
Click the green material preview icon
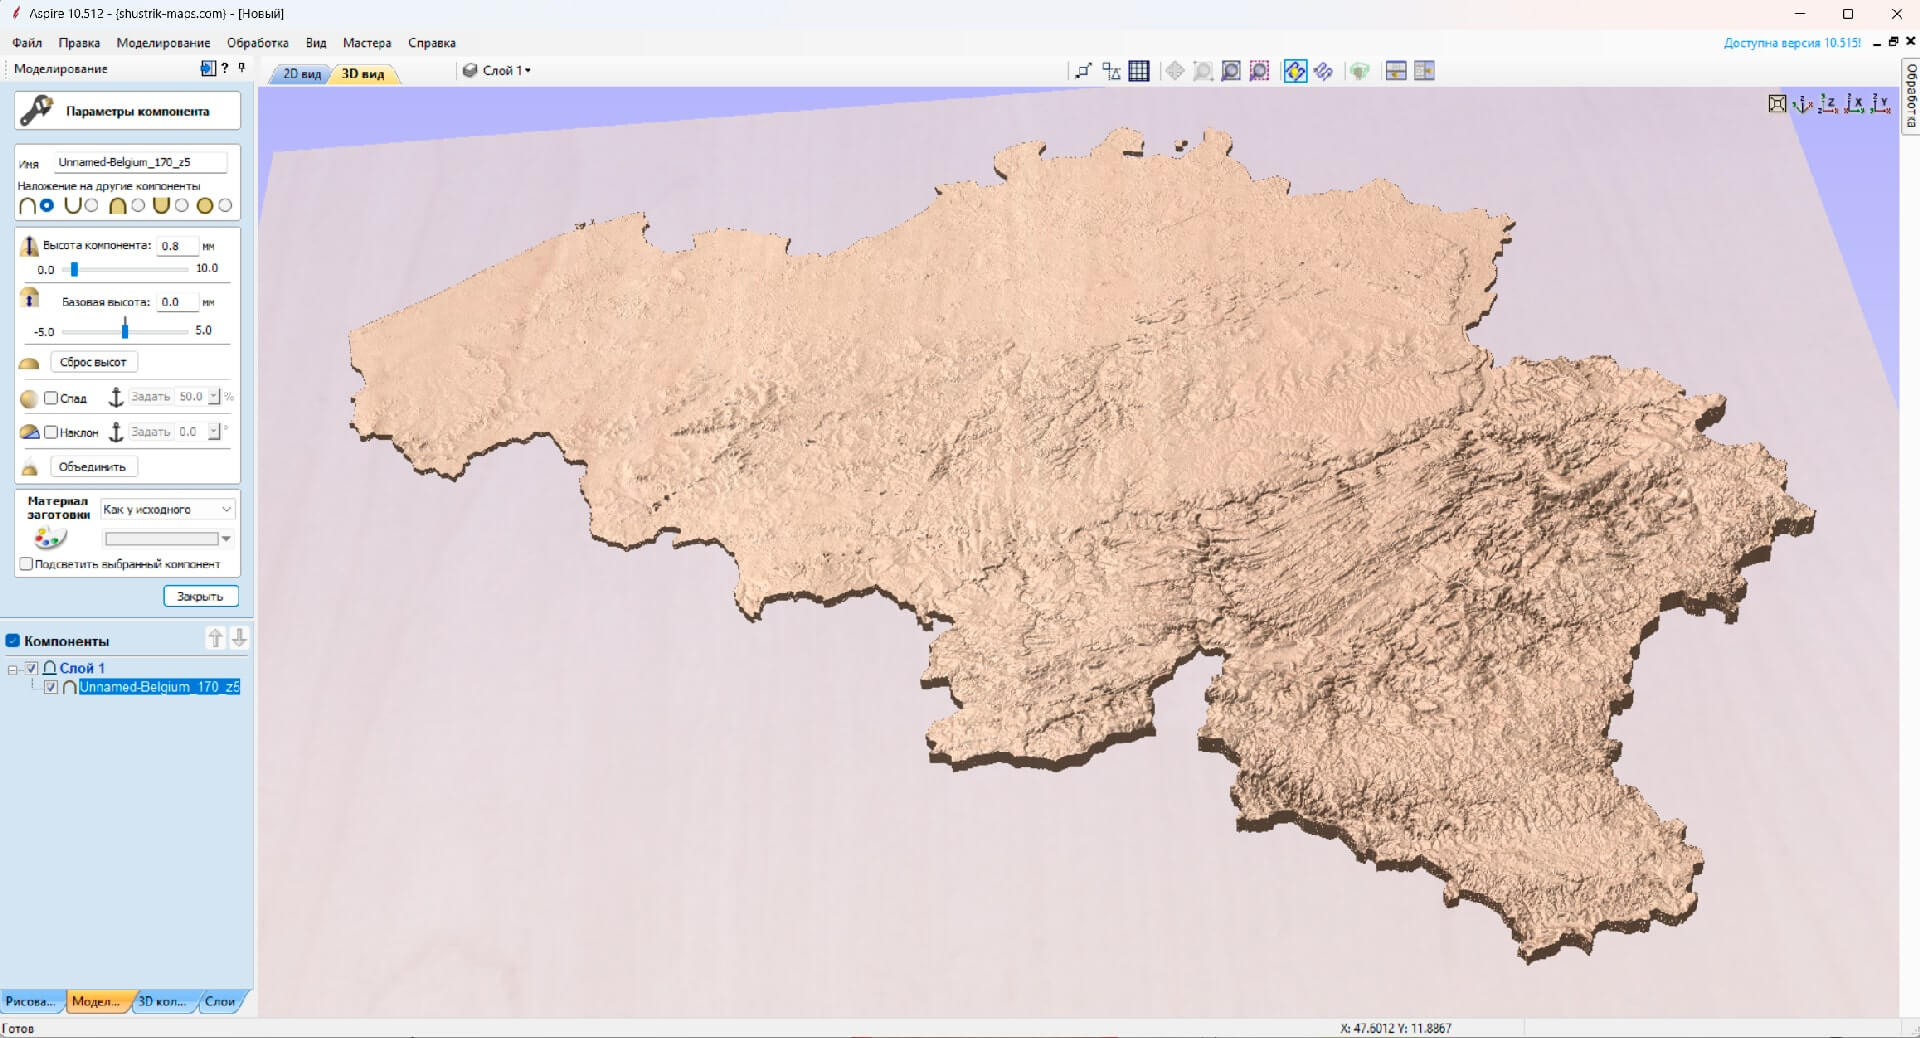tap(1359, 71)
